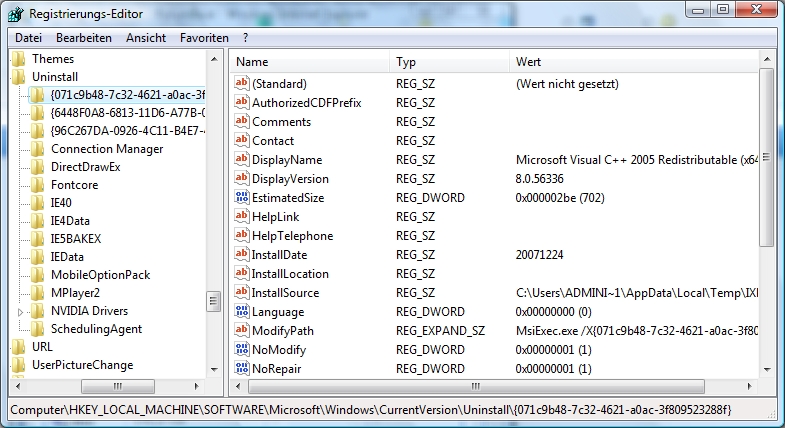Select the {071c9b48-7c32-4621 key label
Image resolution: width=785 pixels, height=428 pixels.
[x=128, y=95]
